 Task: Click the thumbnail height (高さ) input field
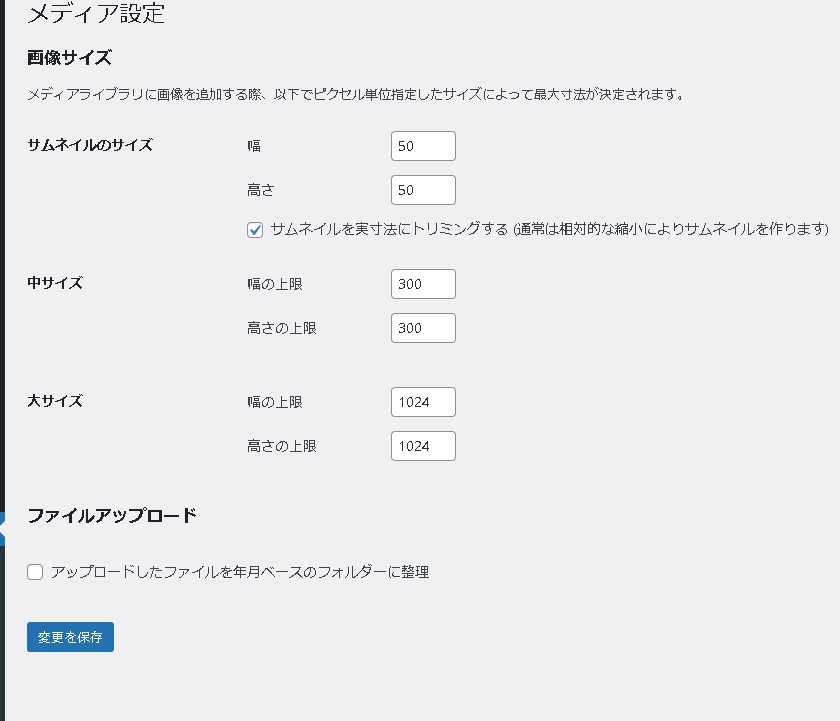point(423,190)
